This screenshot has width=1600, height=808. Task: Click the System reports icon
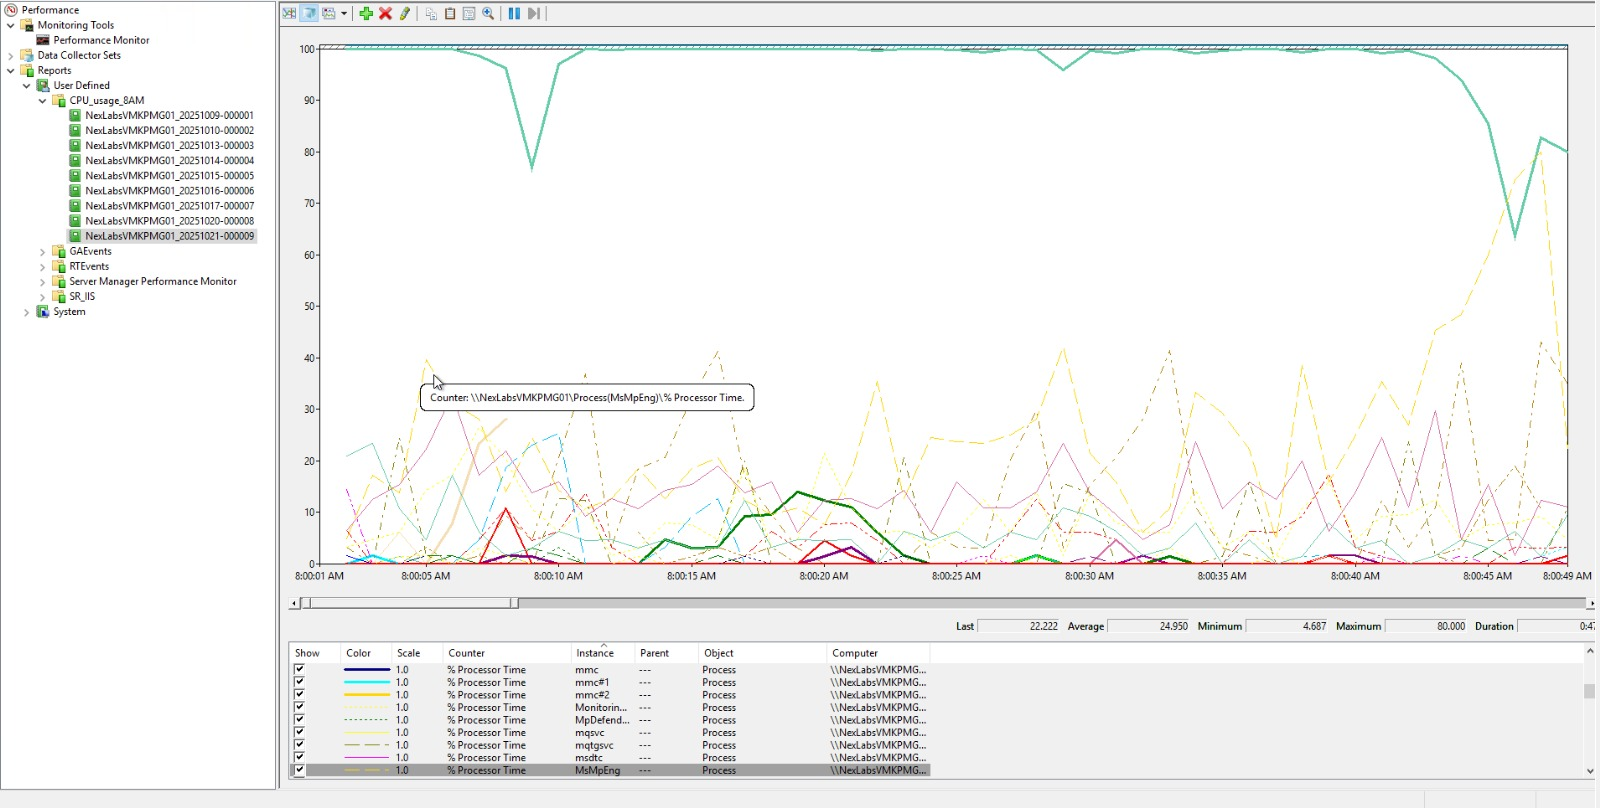click(x=43, y=311)
